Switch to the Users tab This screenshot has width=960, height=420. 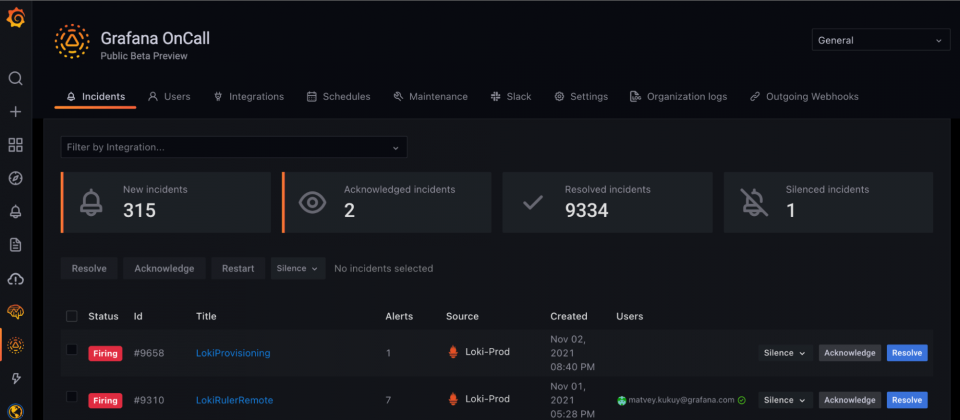pos(170,97)
